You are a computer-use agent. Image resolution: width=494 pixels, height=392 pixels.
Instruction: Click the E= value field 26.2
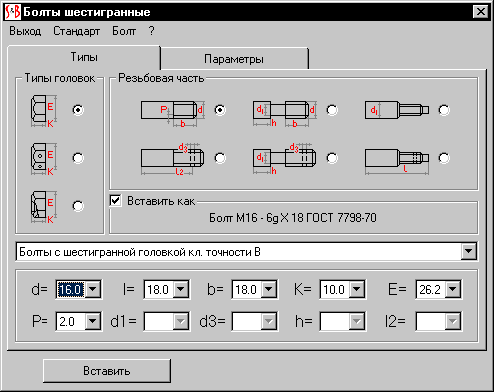coord(431,289)
